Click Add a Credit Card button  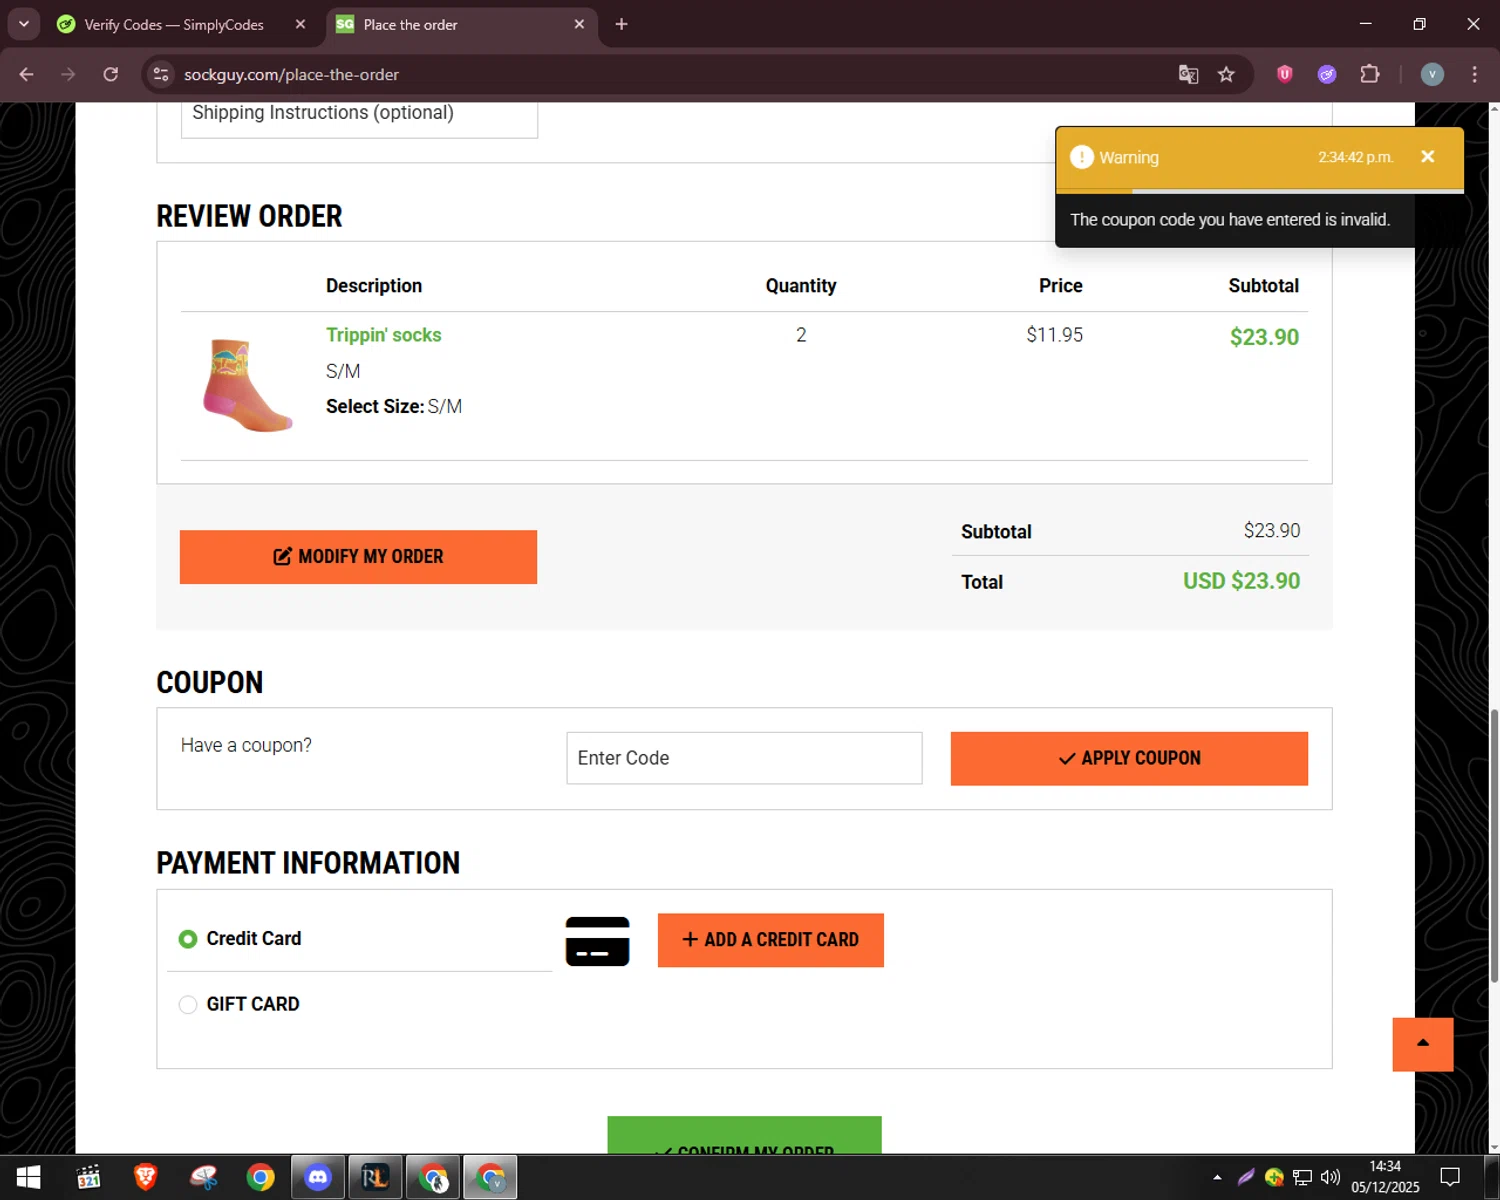770,940
